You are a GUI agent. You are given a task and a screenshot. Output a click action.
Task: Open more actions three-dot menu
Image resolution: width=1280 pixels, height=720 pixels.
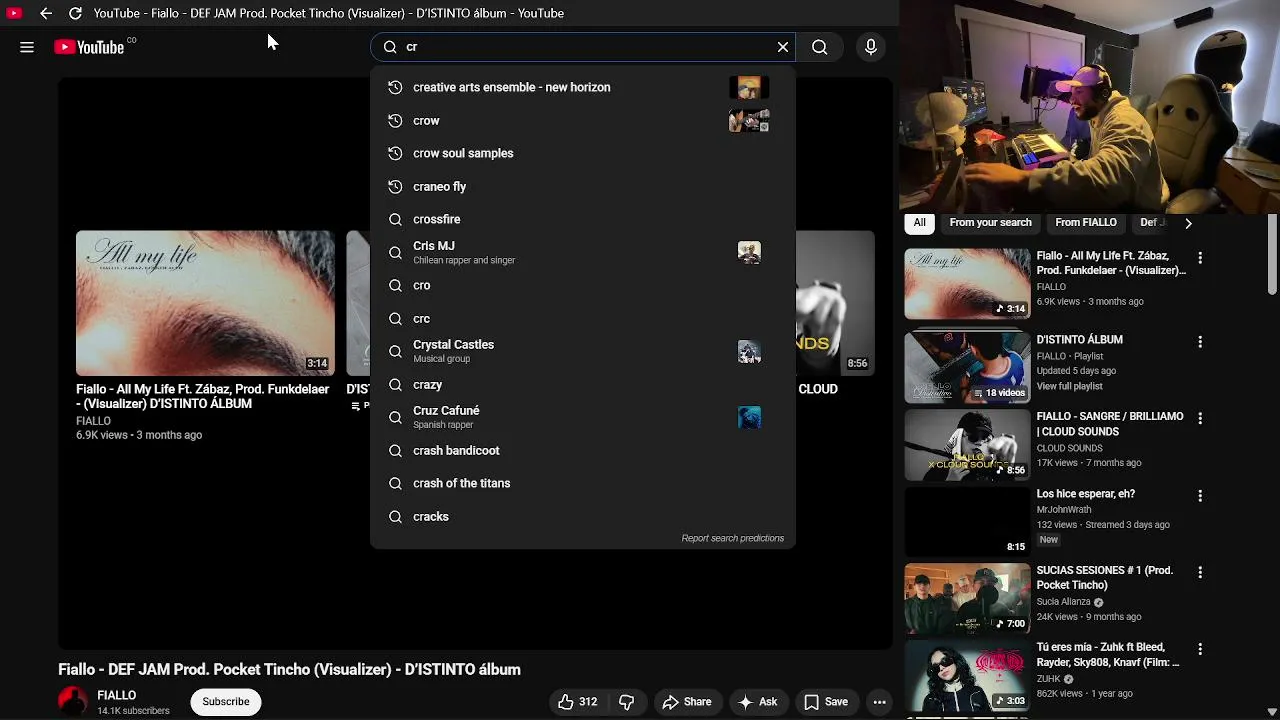pos(880,702)
